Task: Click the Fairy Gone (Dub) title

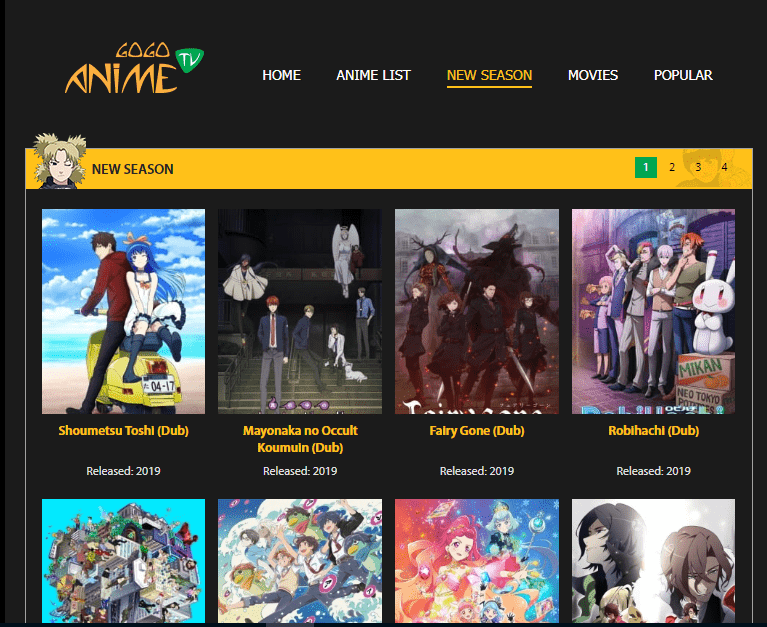Action: tap(477, 431)
